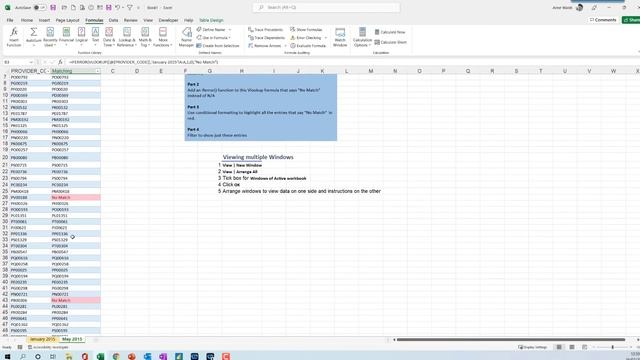
Task: Click row header 20
Action: 5,157
